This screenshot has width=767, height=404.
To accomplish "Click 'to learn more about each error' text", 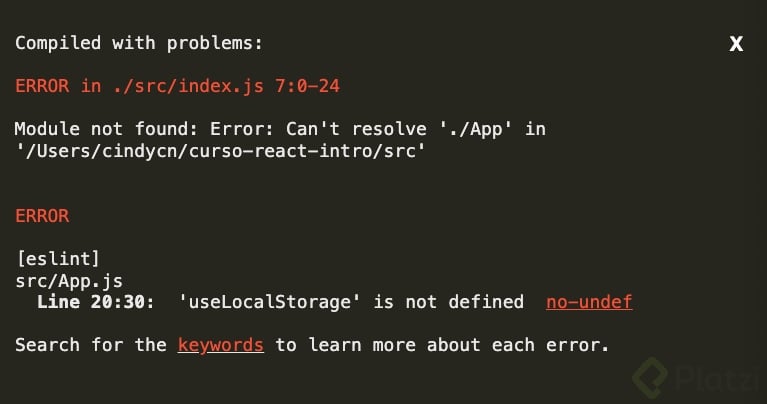I will (x=442, y=345).
